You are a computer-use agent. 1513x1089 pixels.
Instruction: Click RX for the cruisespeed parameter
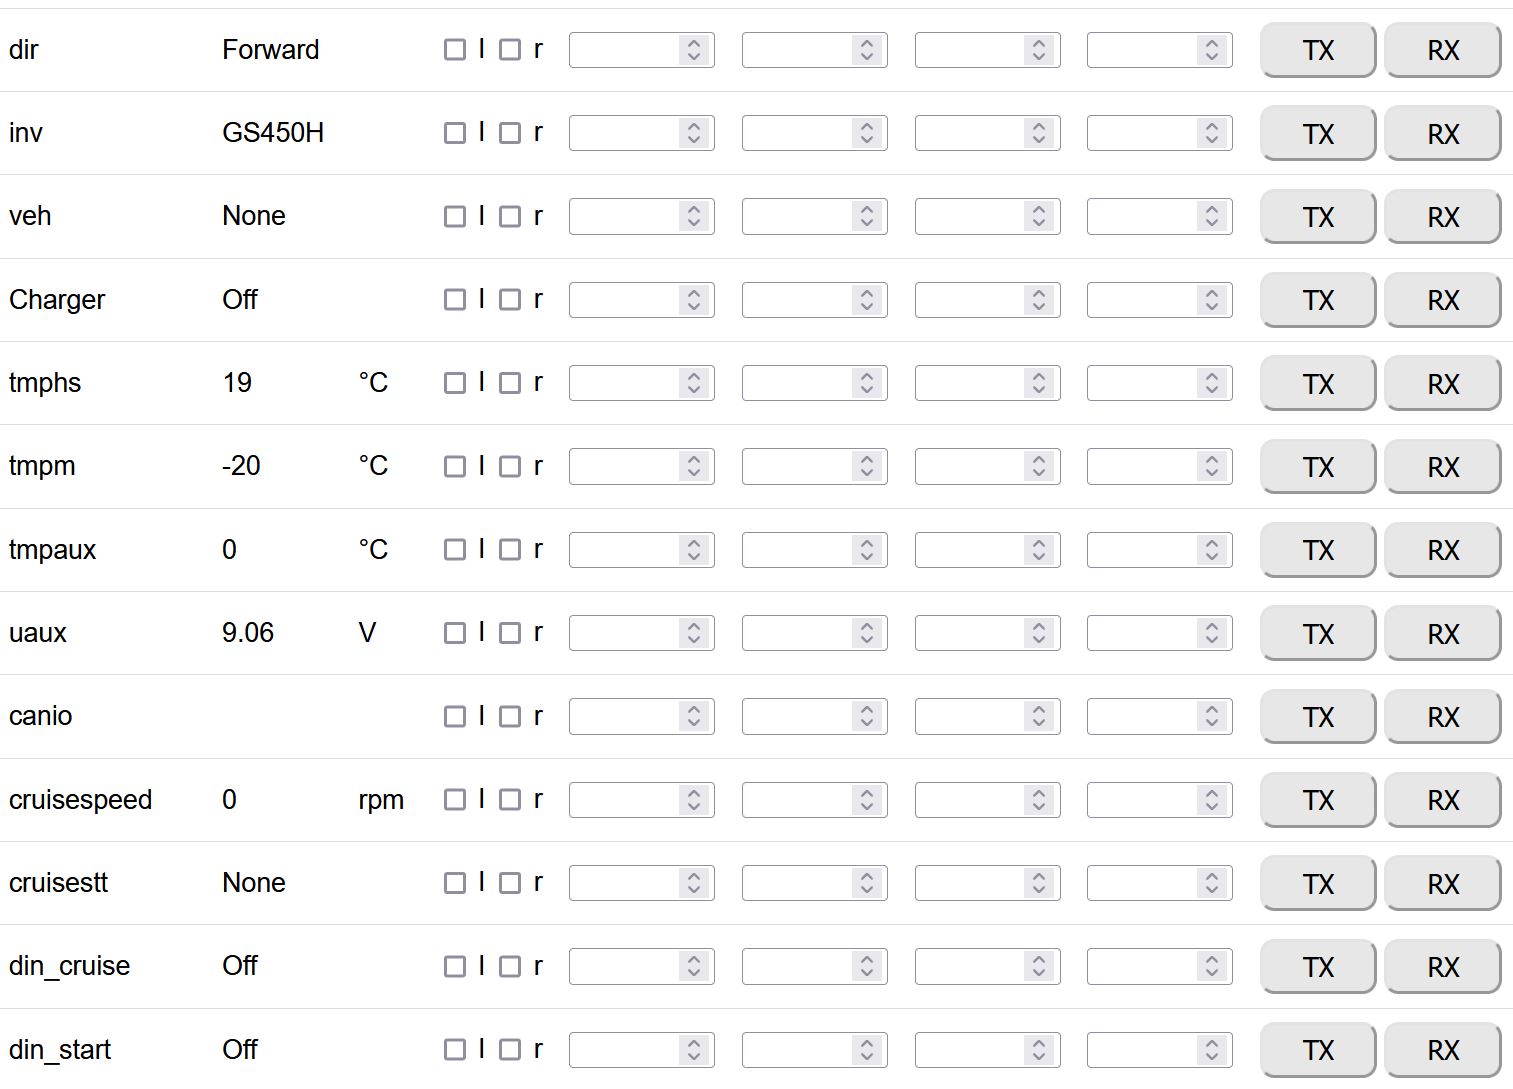point(1442,800)
